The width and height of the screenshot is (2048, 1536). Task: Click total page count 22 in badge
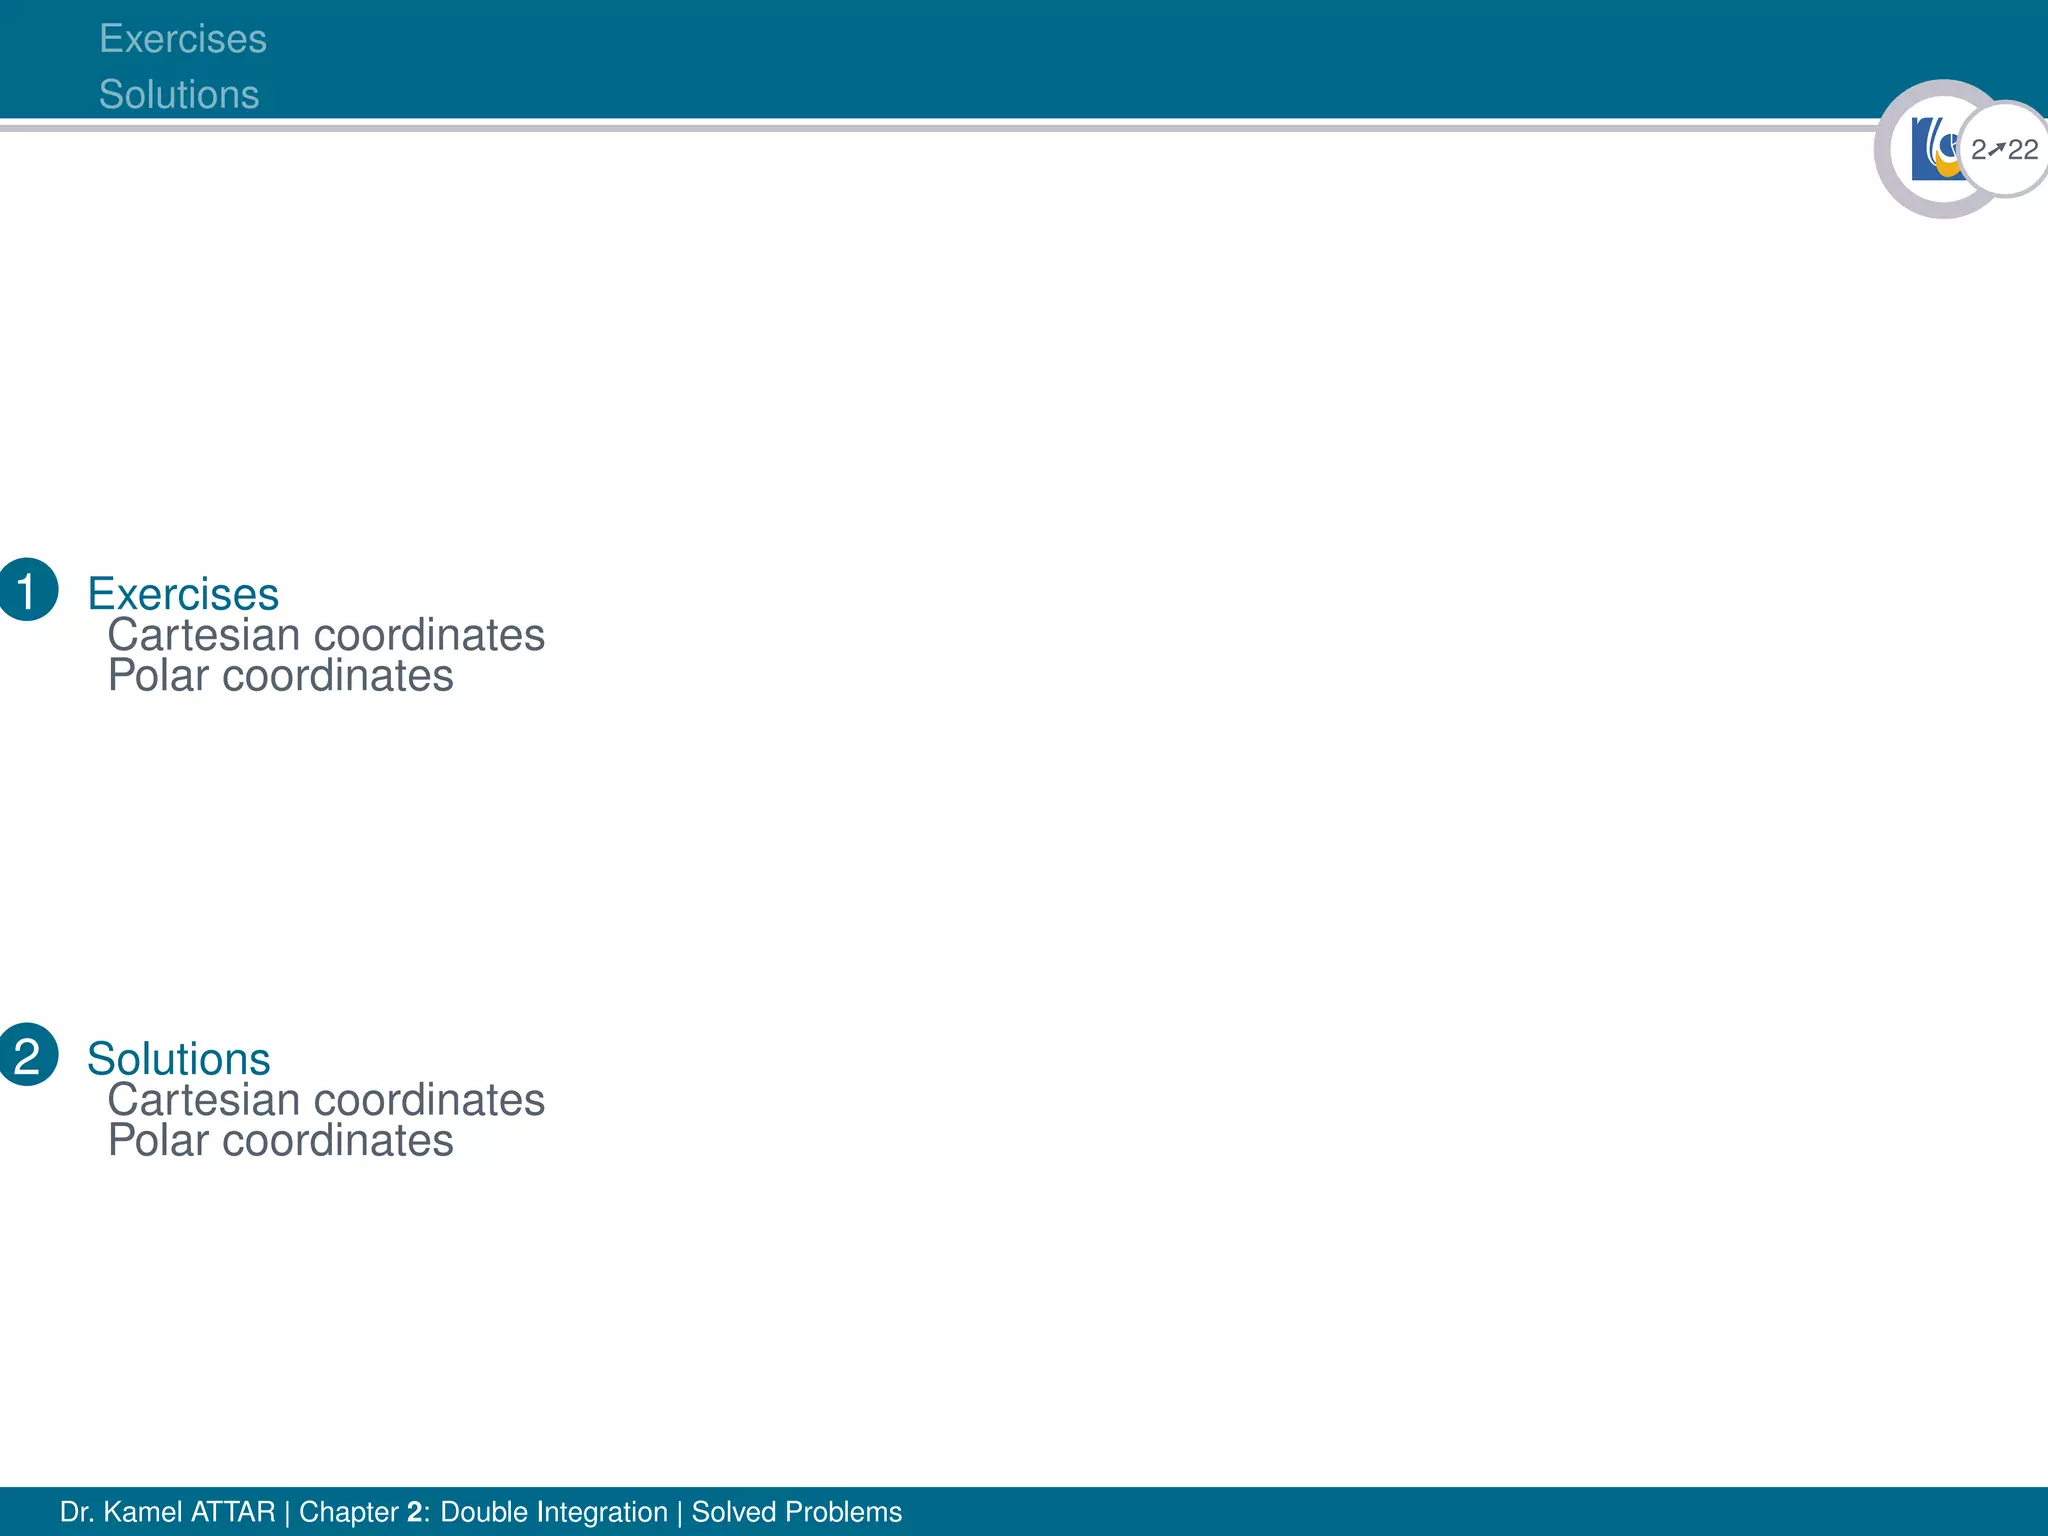pyautogui.click(x=2022, y=150)
